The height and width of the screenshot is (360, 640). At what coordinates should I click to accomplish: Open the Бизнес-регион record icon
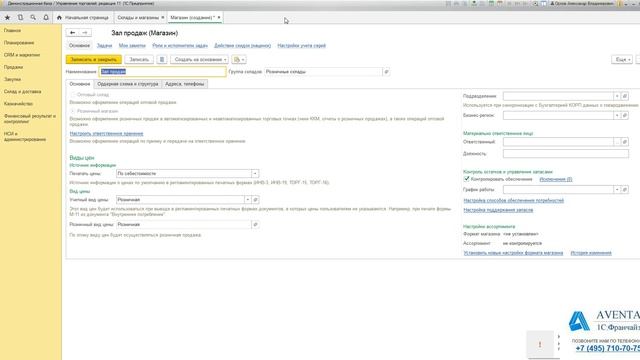pos(625,116)
